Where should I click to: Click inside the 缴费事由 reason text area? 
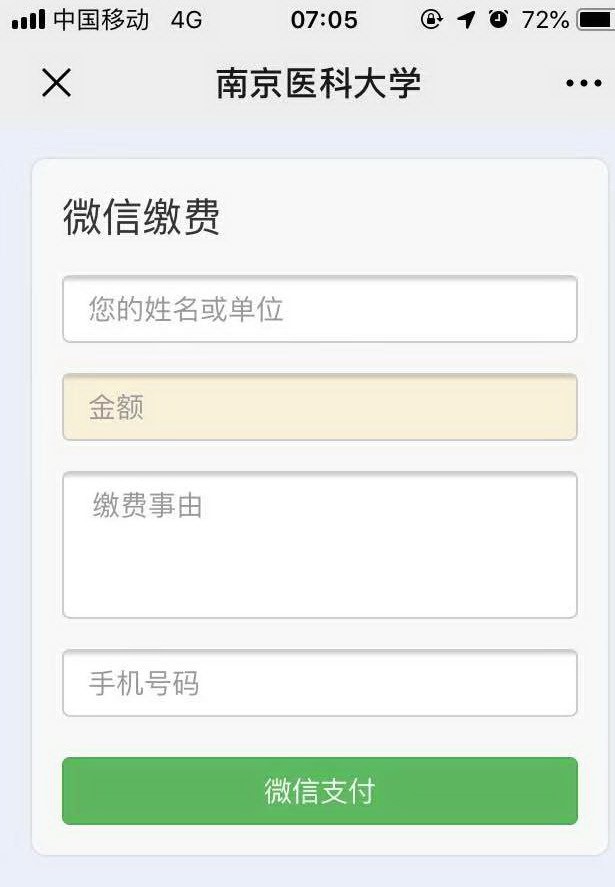click(320, 545)
